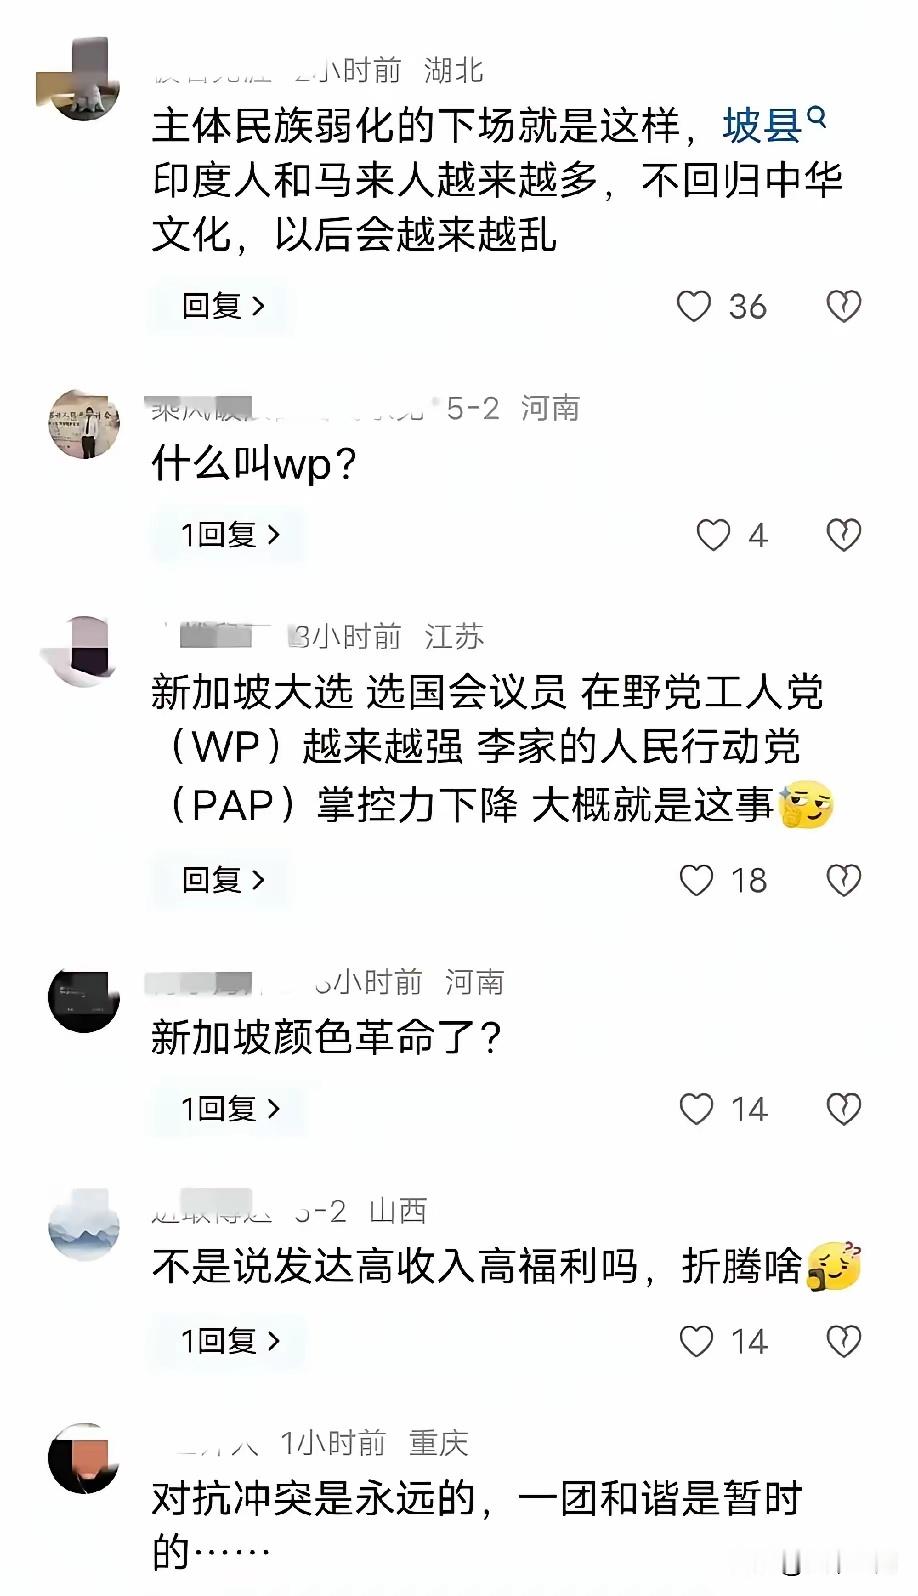Open the 重庆 commenter's avatar profile
Viewport: 918px width, 1596px height.
click(84, 1459)
